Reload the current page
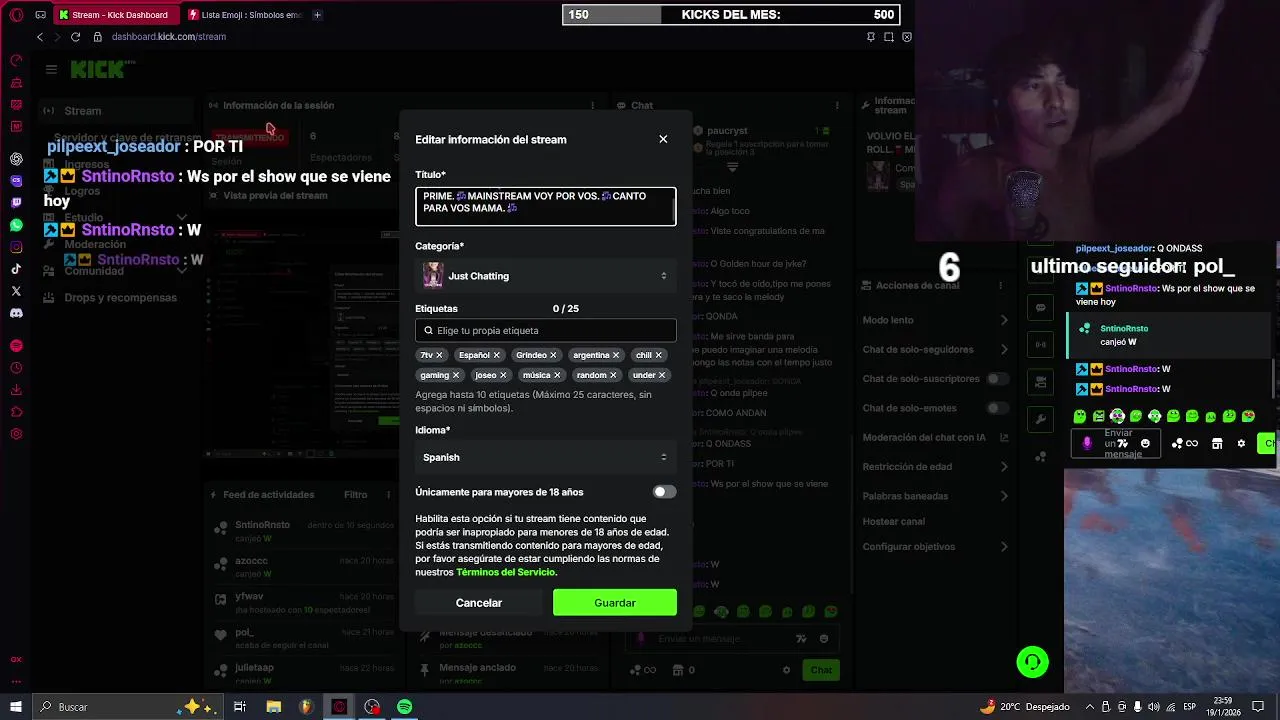This screenshot has height=720, width=1280. coord(75,37)
